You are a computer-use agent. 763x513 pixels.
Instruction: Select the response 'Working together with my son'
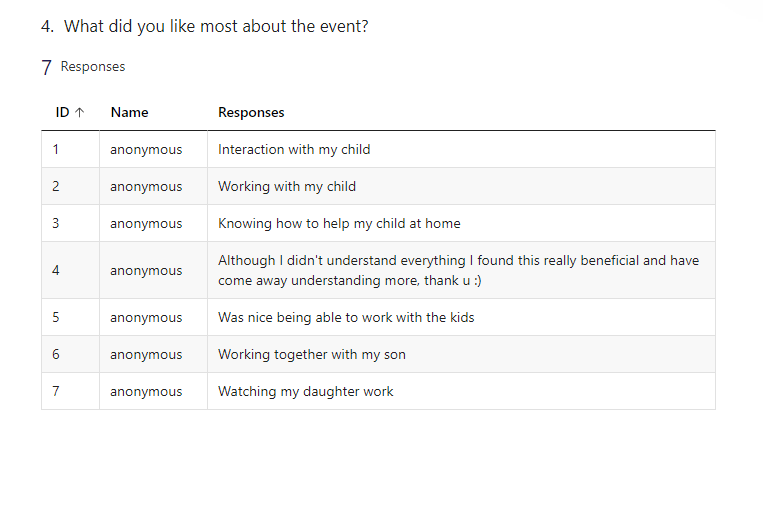(311, 354)
